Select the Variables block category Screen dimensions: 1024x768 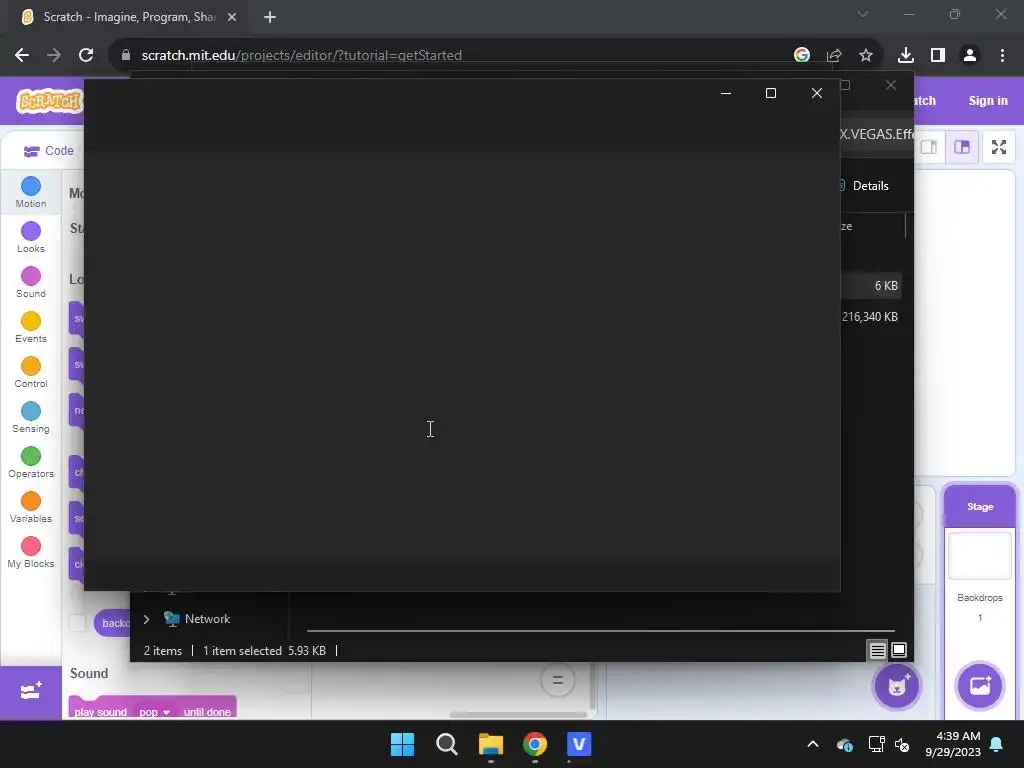[x=31, y=508]
